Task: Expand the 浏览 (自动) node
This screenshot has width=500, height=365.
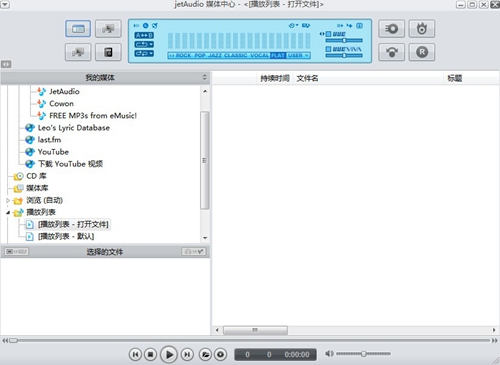Action: pos(8,200)
